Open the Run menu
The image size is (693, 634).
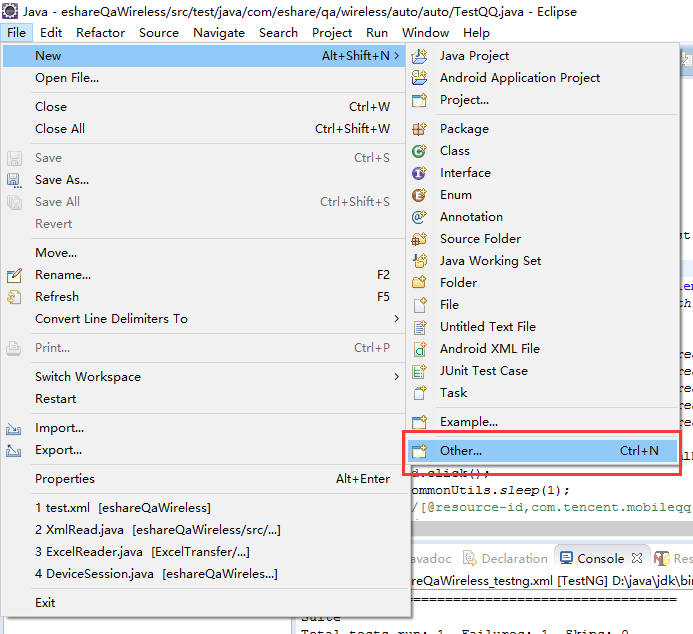(377, 33)
